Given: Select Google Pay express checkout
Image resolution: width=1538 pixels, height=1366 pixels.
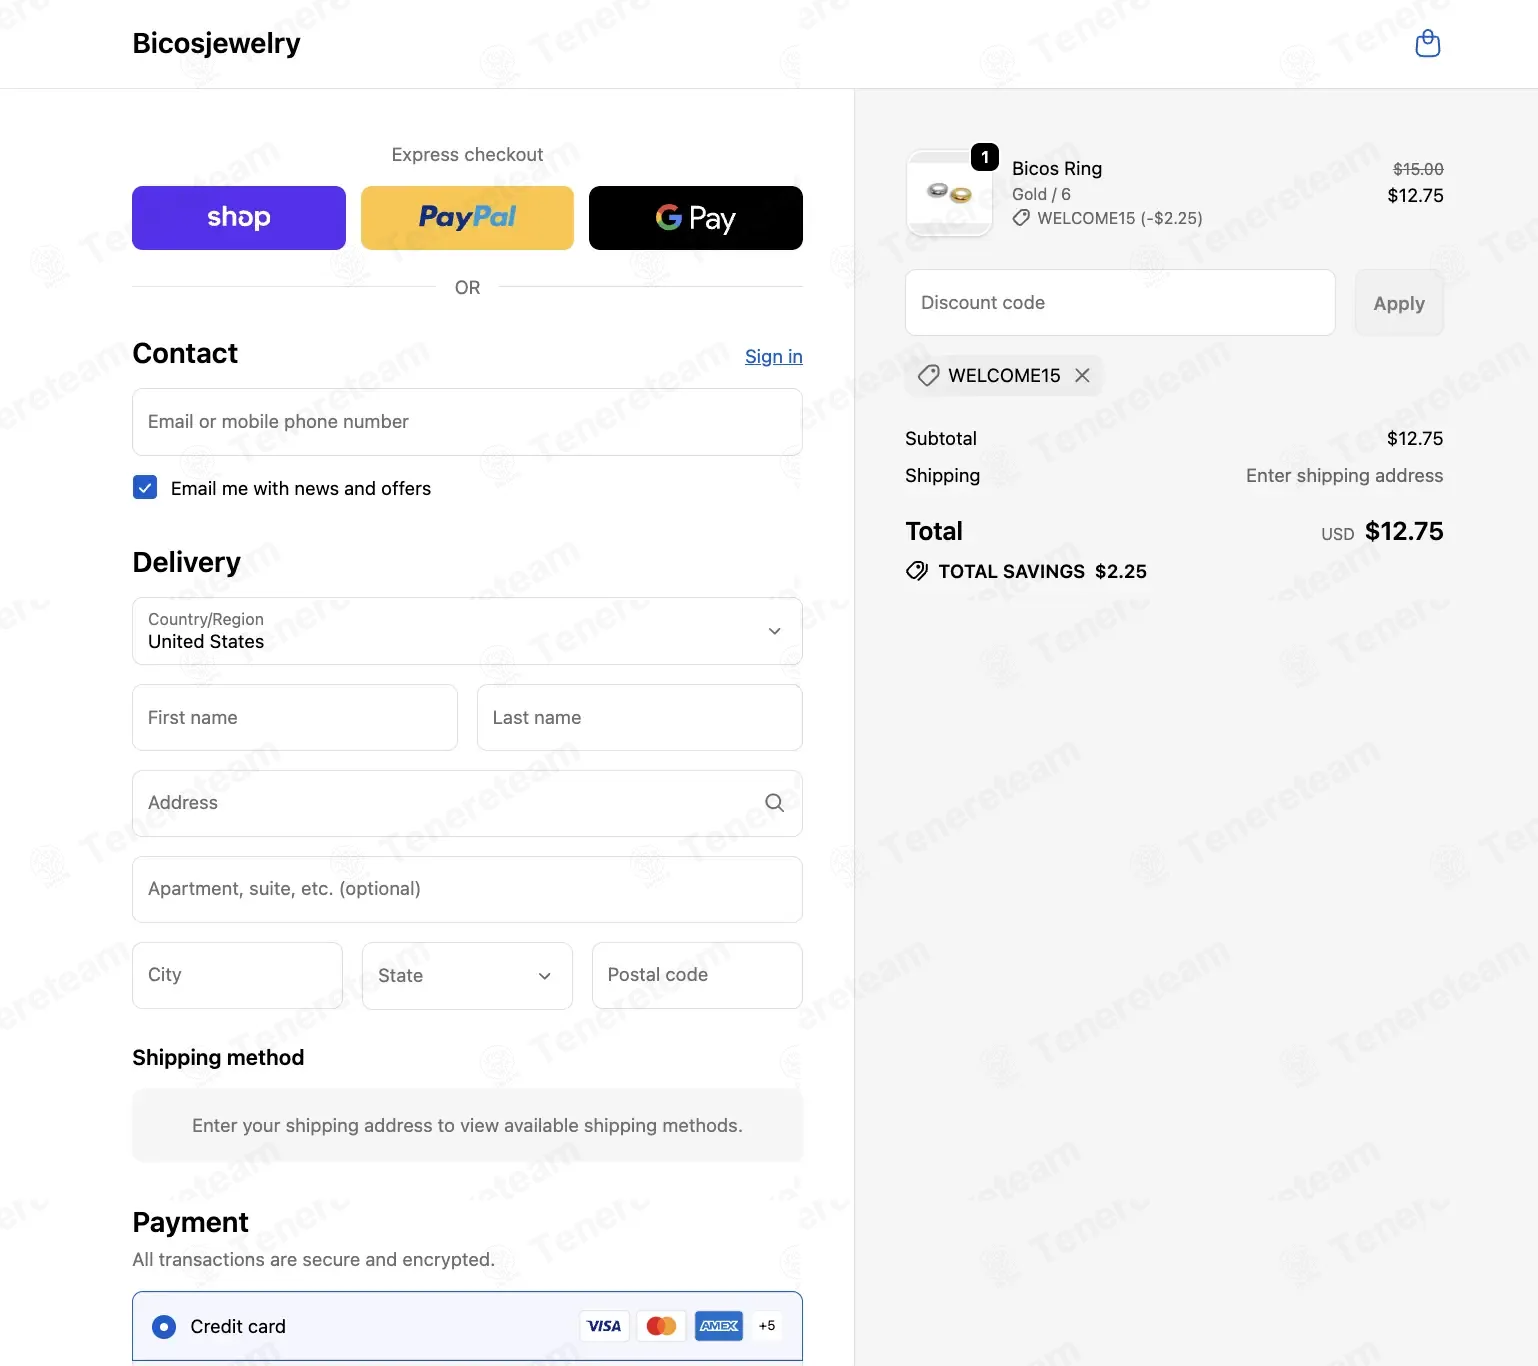Looking at the screenshot, I should tap(696, 218).
